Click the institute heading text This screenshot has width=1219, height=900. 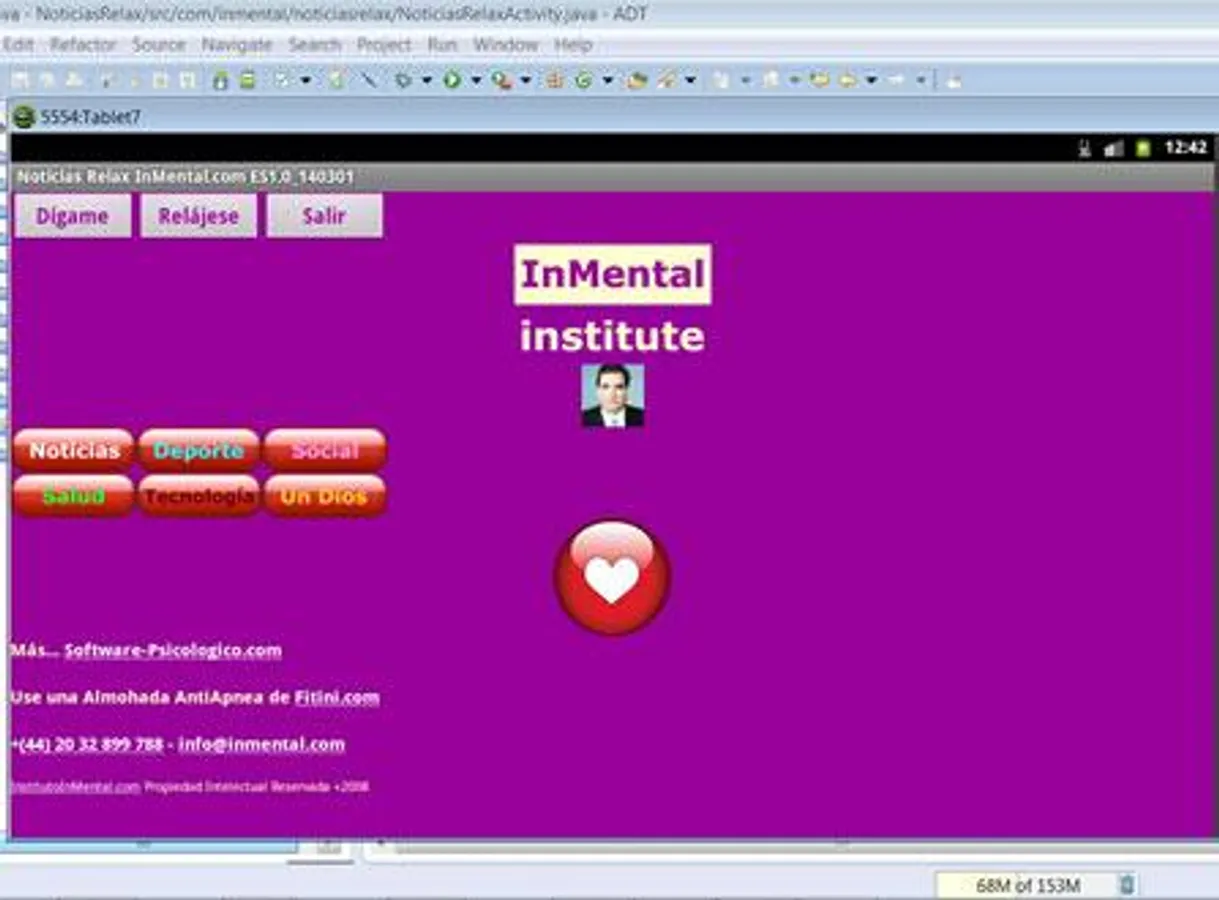(612, 336)
